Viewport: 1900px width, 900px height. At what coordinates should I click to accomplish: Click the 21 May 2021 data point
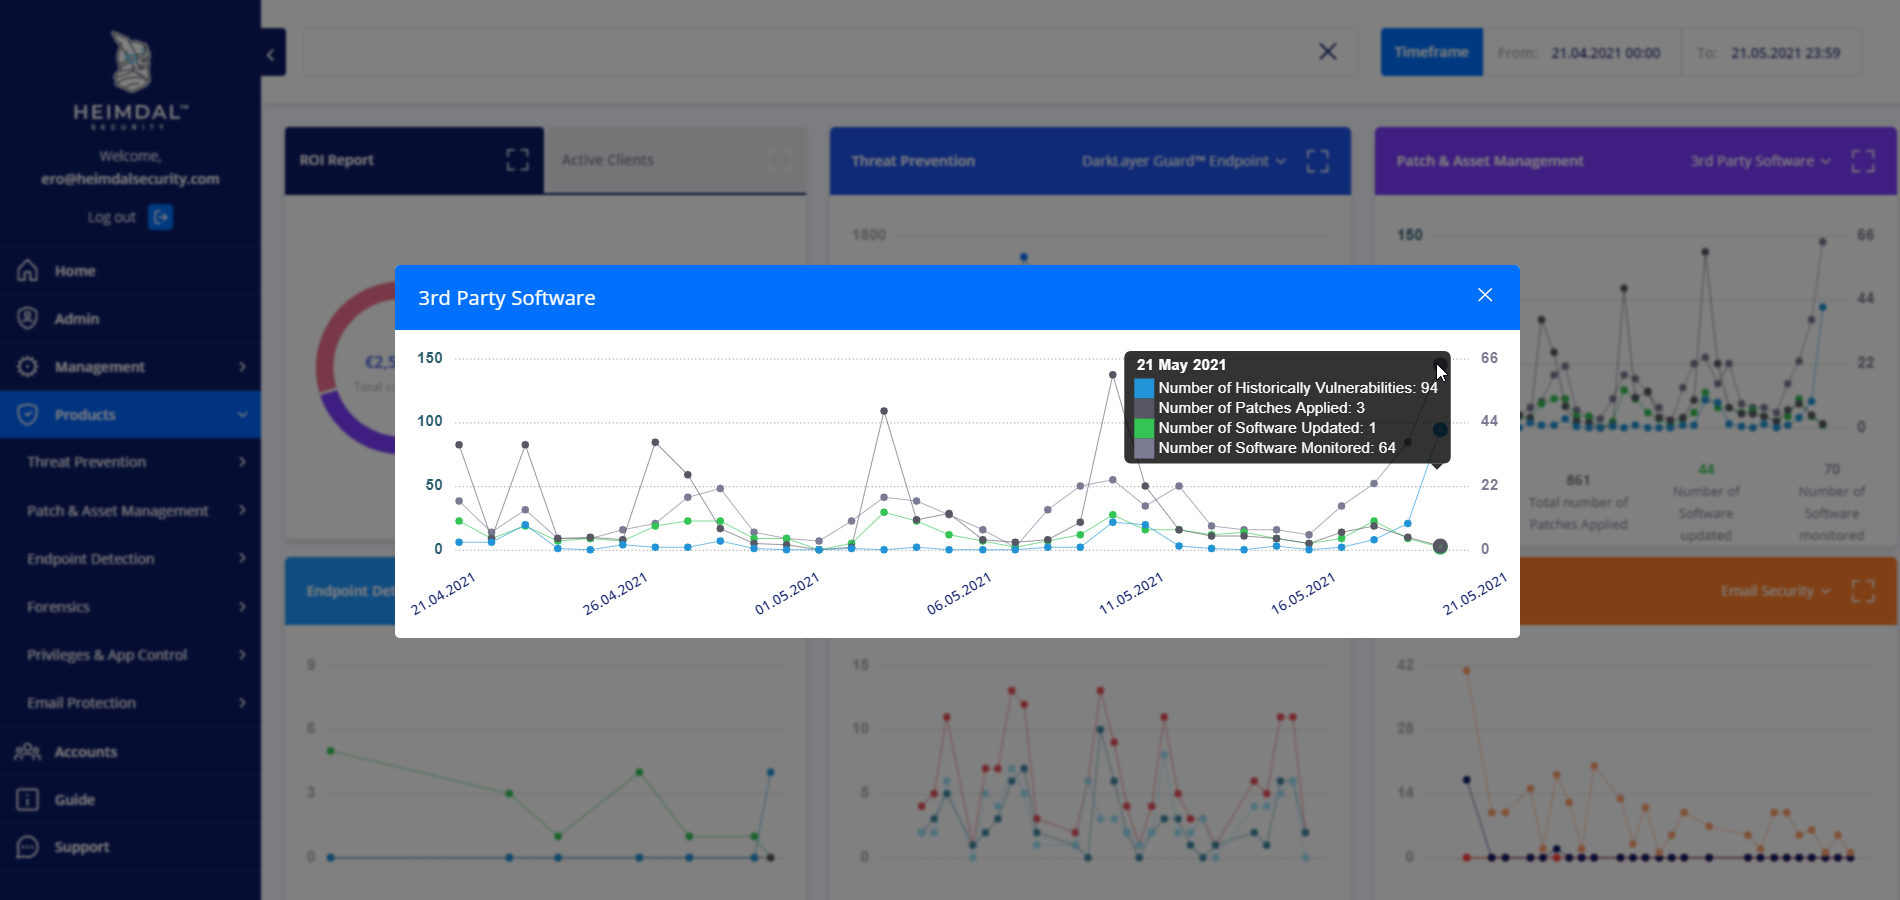tap(1440, 547)
